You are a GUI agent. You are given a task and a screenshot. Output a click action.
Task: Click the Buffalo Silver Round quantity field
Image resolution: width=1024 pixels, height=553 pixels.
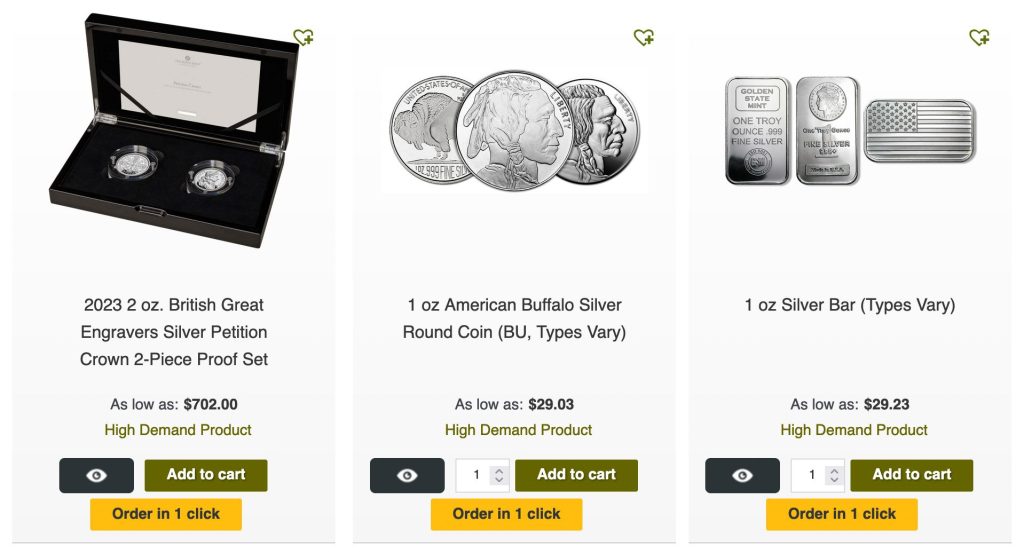click(476, 476)
